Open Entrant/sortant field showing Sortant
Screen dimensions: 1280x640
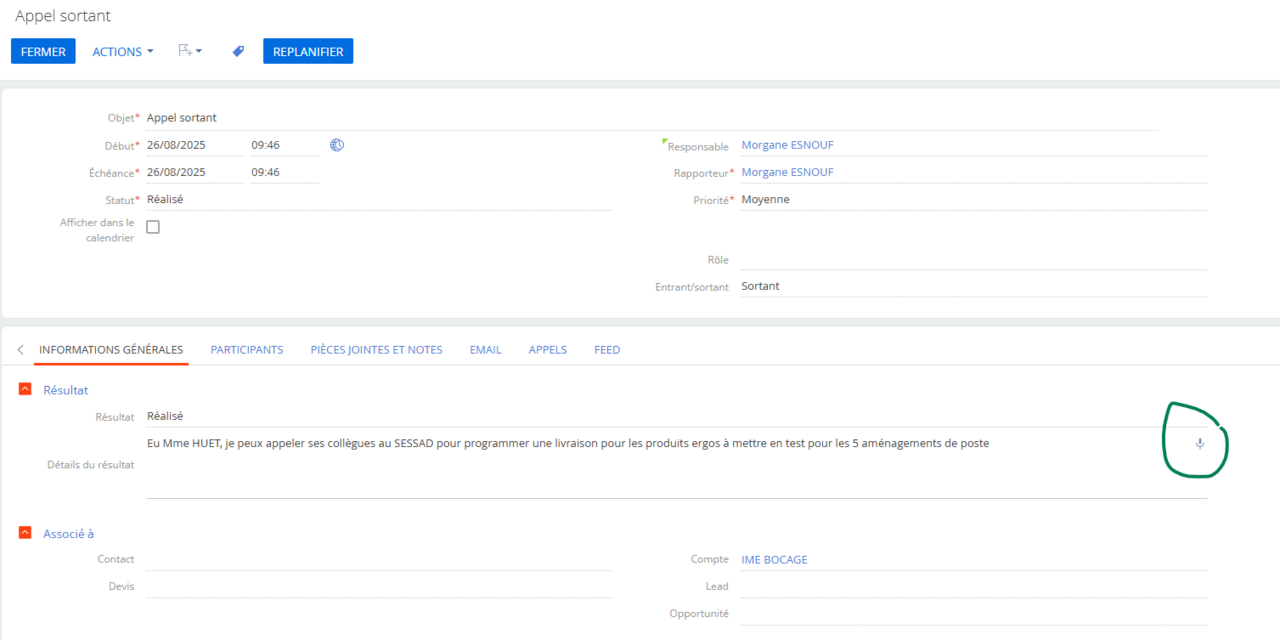point(974,286)
